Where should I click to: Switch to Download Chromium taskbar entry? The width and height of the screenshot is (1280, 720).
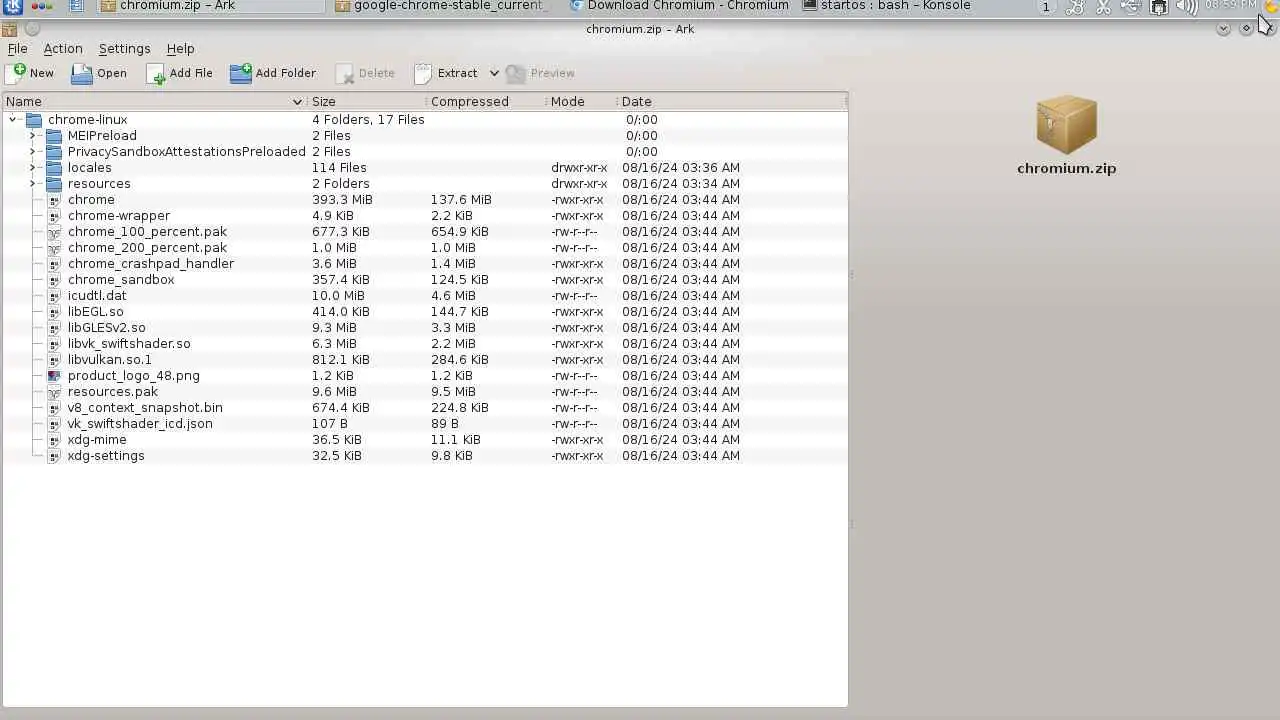pos(679,6)
